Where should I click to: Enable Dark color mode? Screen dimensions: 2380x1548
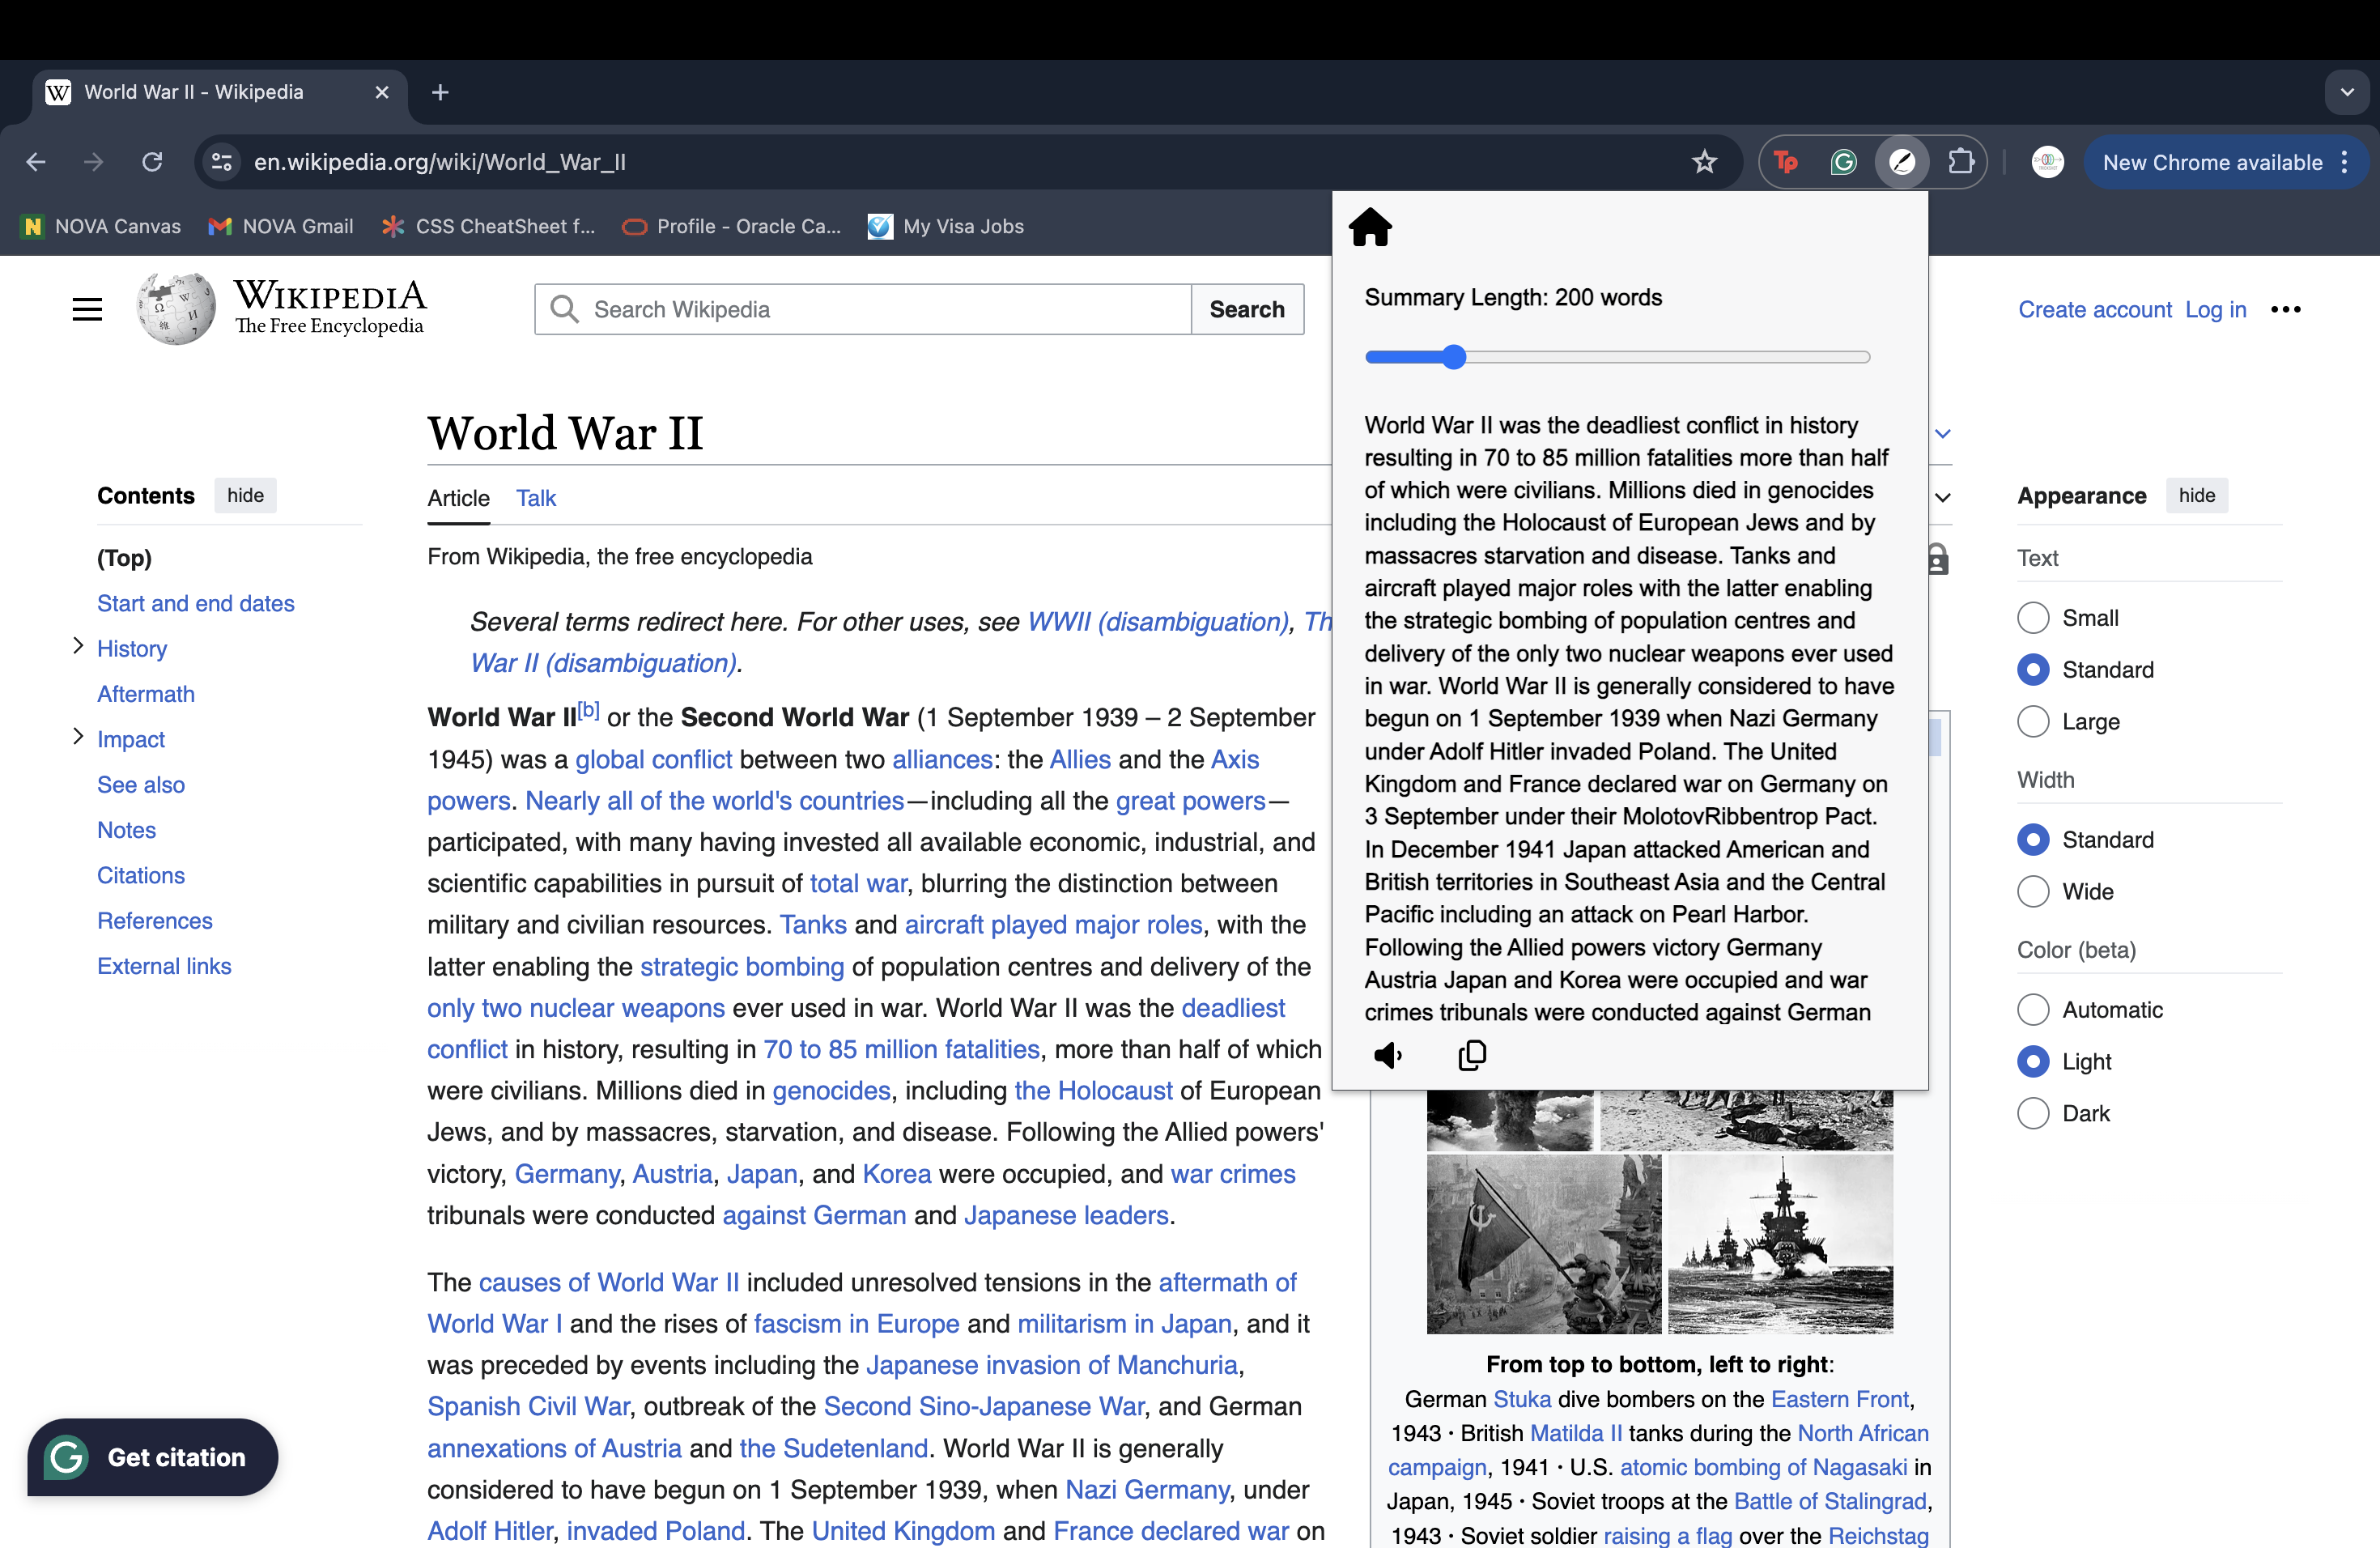2033,1113
